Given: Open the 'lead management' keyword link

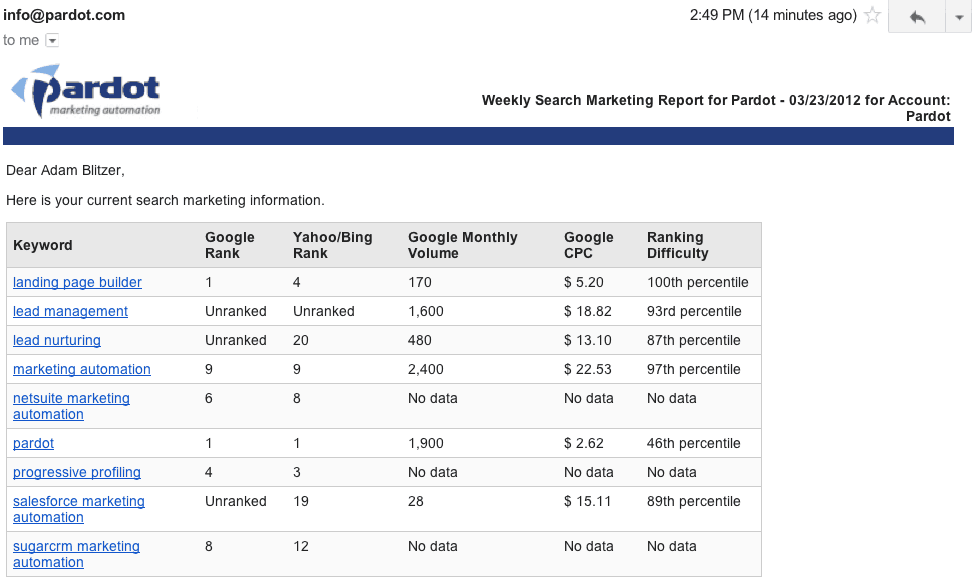Looking at the screenshot, I should coord(70,311).
